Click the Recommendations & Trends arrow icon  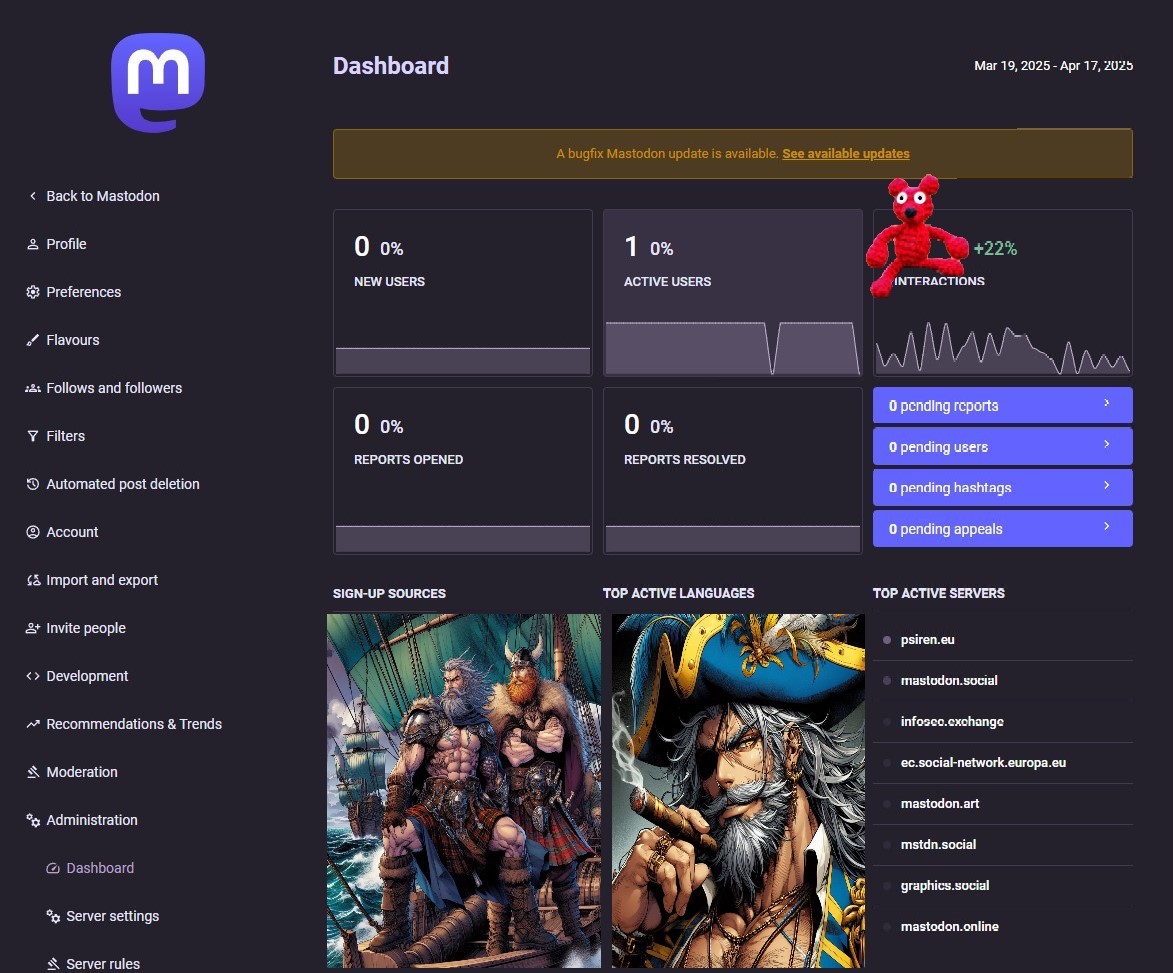[32, 724]
